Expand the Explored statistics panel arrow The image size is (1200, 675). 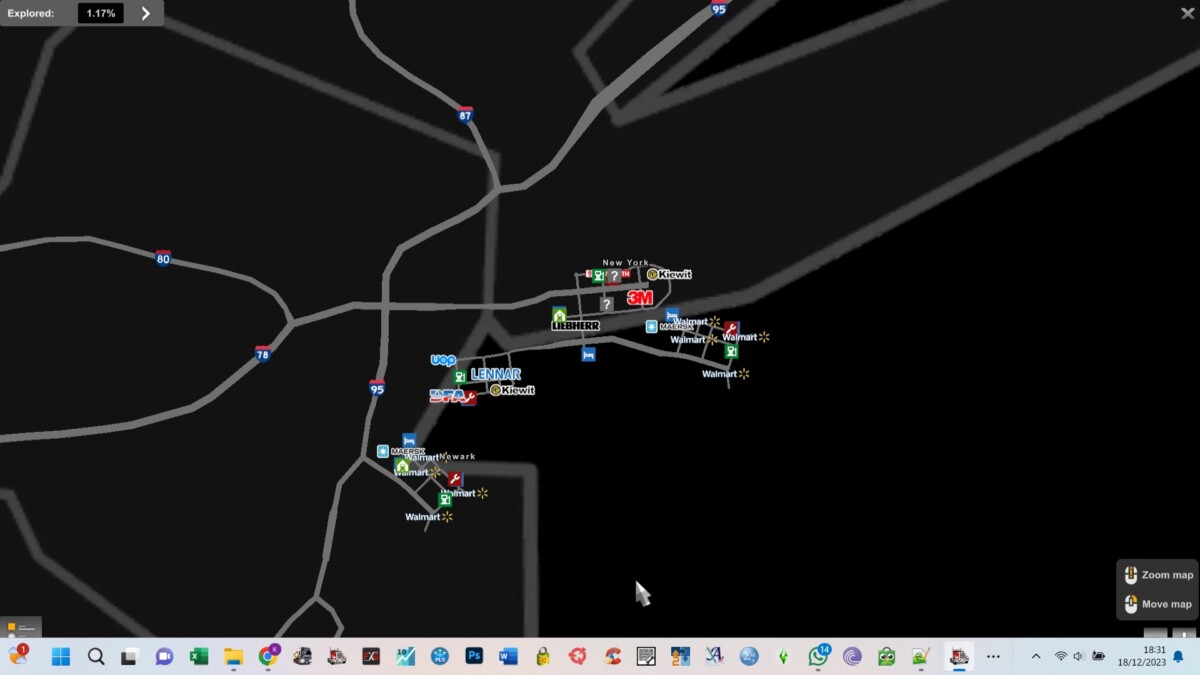[146, 13]
